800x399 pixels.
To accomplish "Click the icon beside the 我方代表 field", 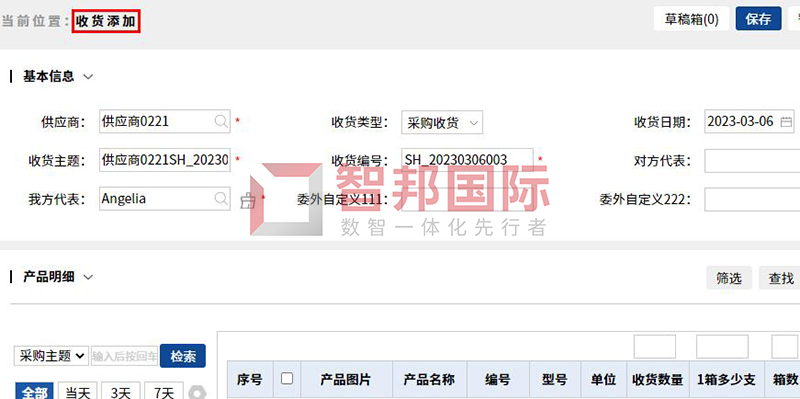I will (248, 201).
